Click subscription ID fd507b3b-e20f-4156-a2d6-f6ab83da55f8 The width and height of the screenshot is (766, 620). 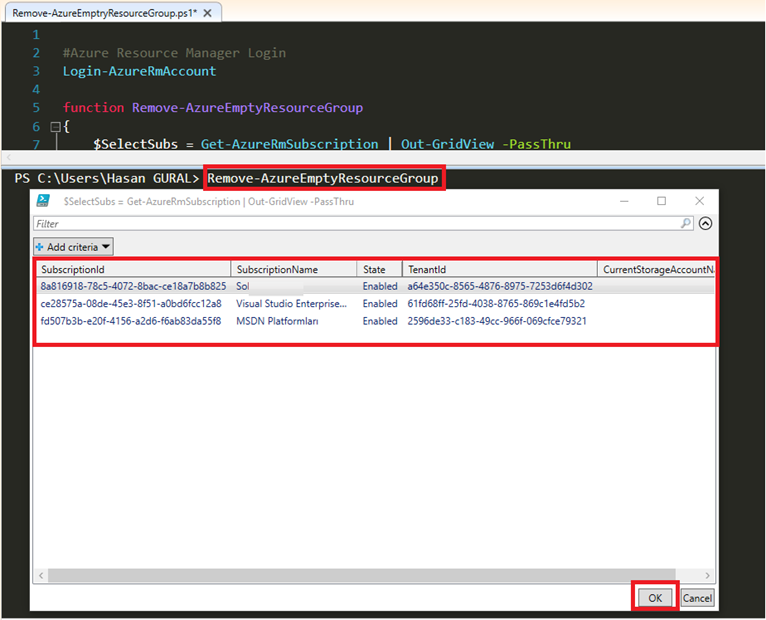pos(131,321)
